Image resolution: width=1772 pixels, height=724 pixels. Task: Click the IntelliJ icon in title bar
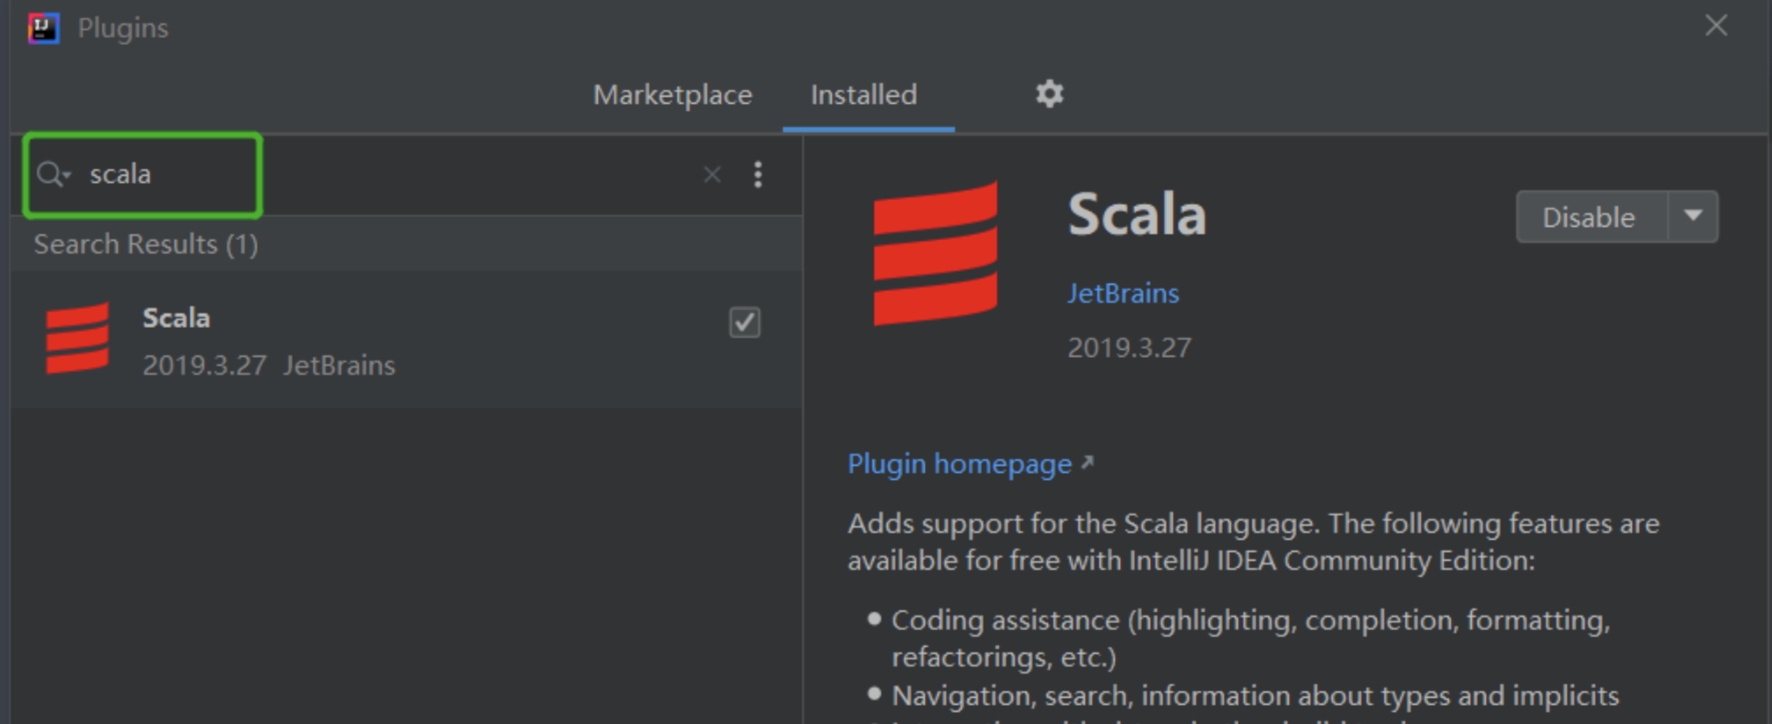click(x=43, y=28)
